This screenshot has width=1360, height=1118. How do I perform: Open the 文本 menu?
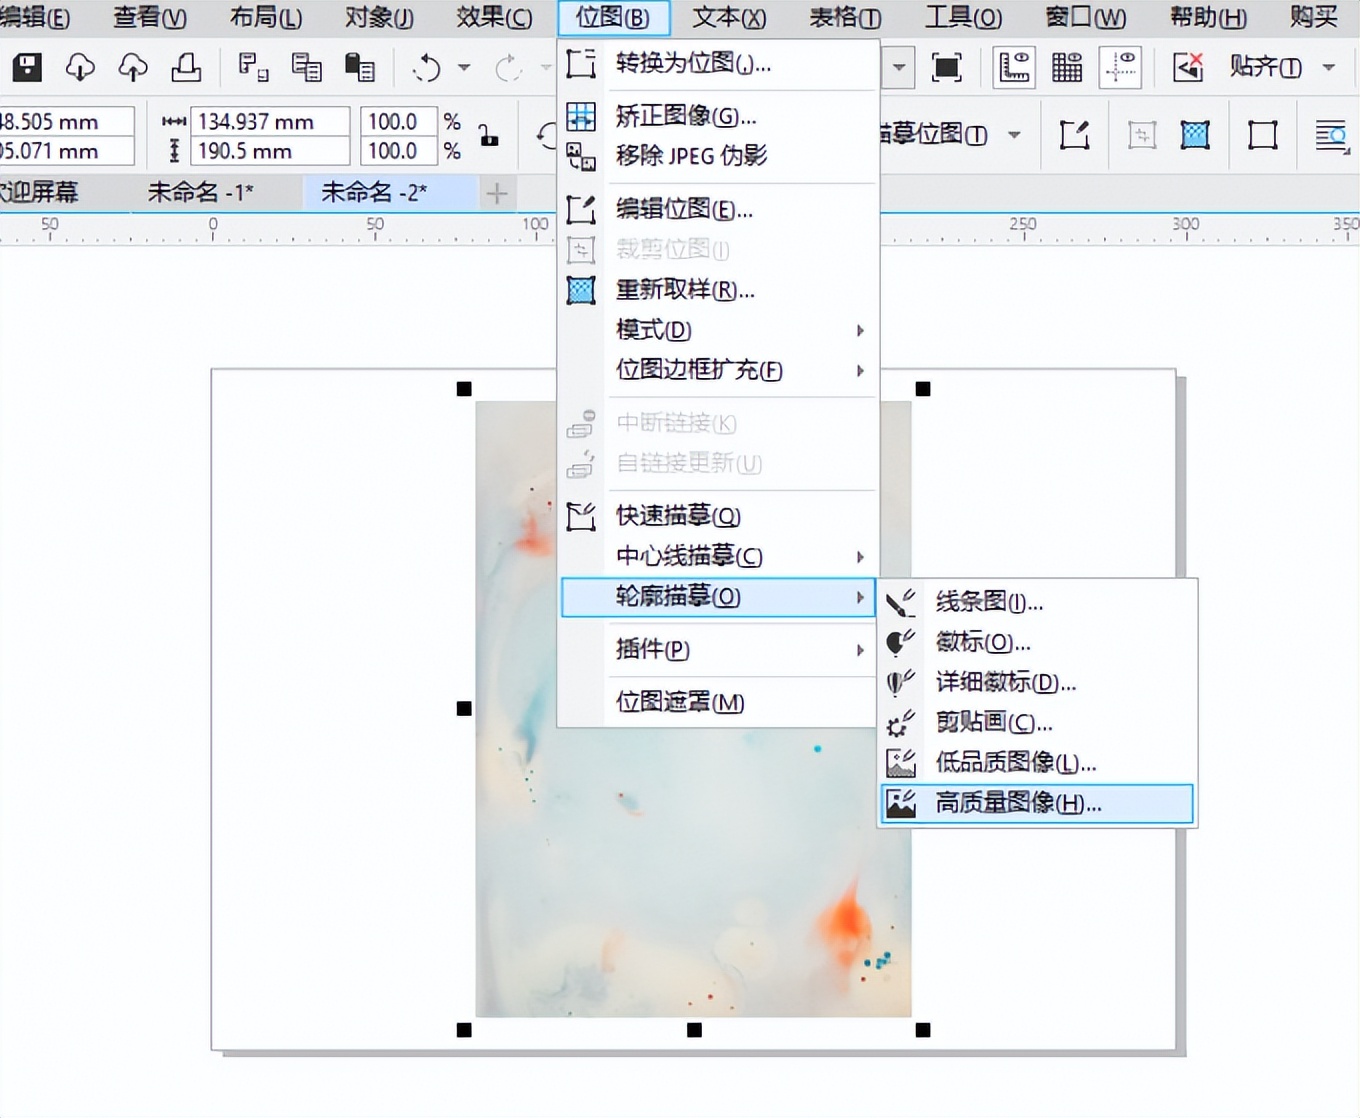pyautogui.click(x=727, y=18)
